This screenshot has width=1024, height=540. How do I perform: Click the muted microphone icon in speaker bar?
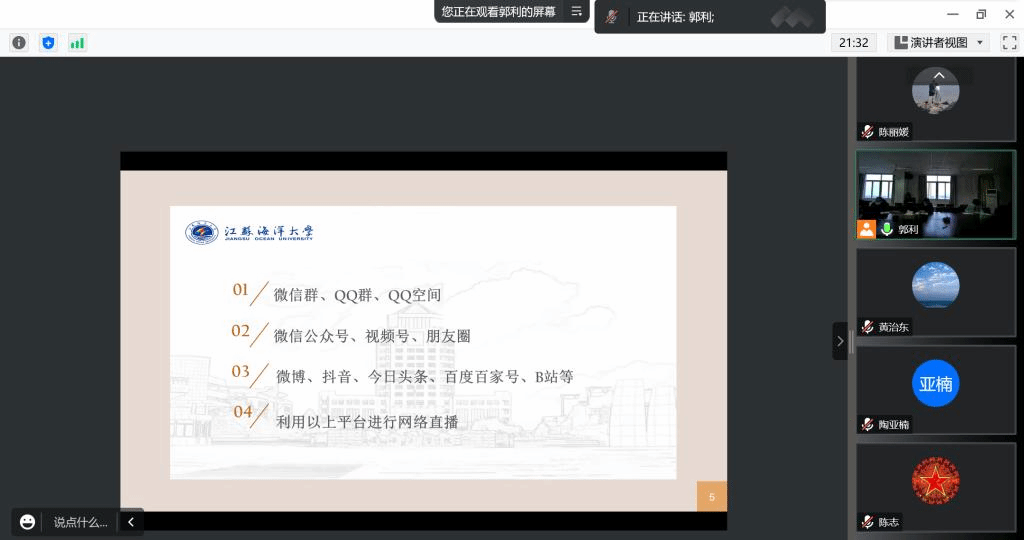(x=612, y=17)
